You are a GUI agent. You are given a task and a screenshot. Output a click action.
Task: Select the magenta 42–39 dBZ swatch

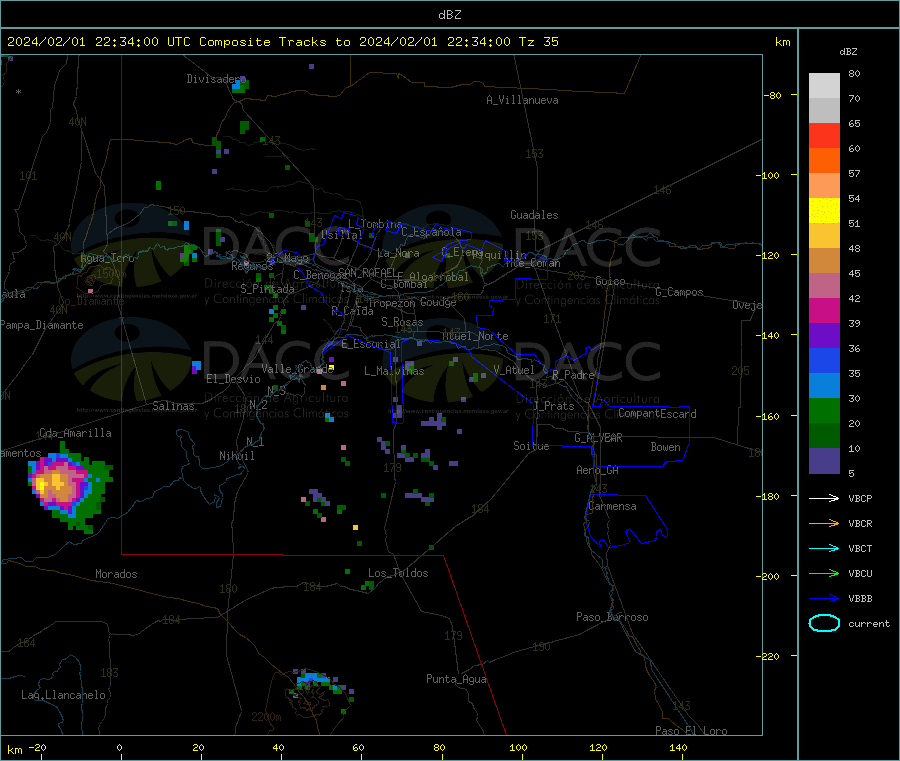824,310
